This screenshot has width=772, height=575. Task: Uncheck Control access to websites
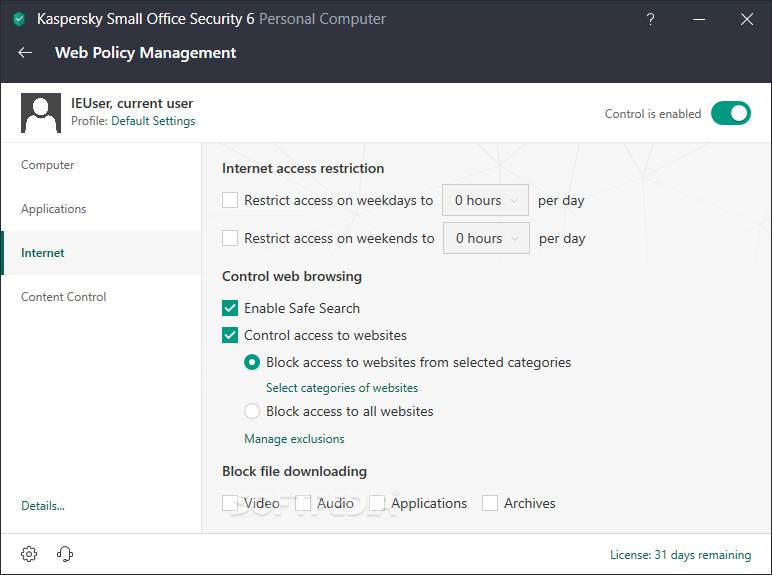coord(230,335)
